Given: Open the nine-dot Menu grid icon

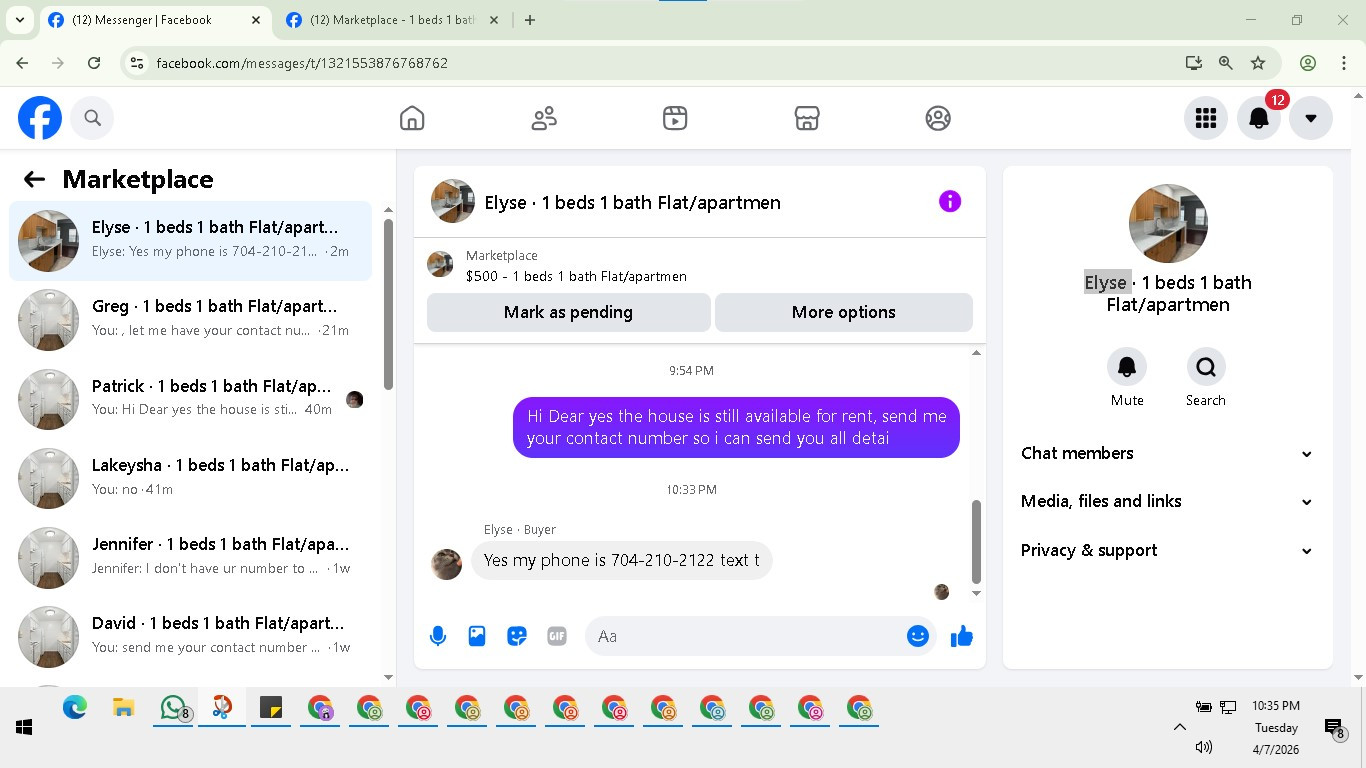Looking at the screenshot, I should tap(1206, 118).
